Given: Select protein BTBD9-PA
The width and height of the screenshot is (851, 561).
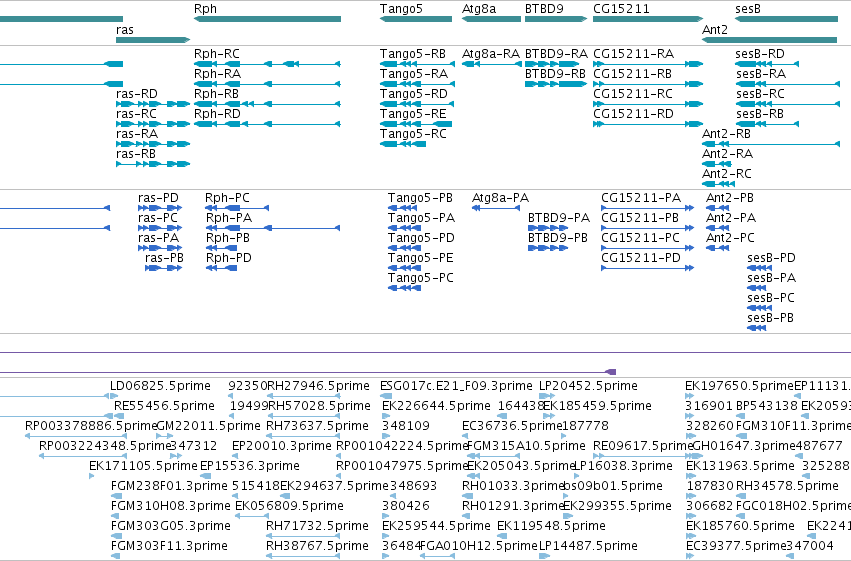Looking at the screenshot, I should coord(558,218).
